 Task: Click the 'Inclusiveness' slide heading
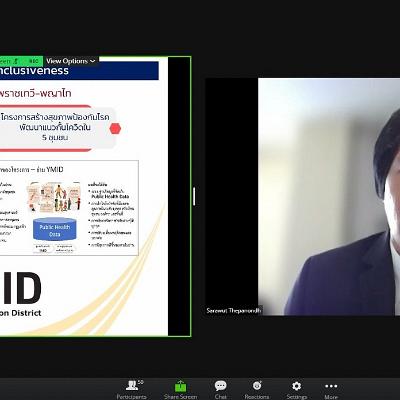(x=34, y=70)
